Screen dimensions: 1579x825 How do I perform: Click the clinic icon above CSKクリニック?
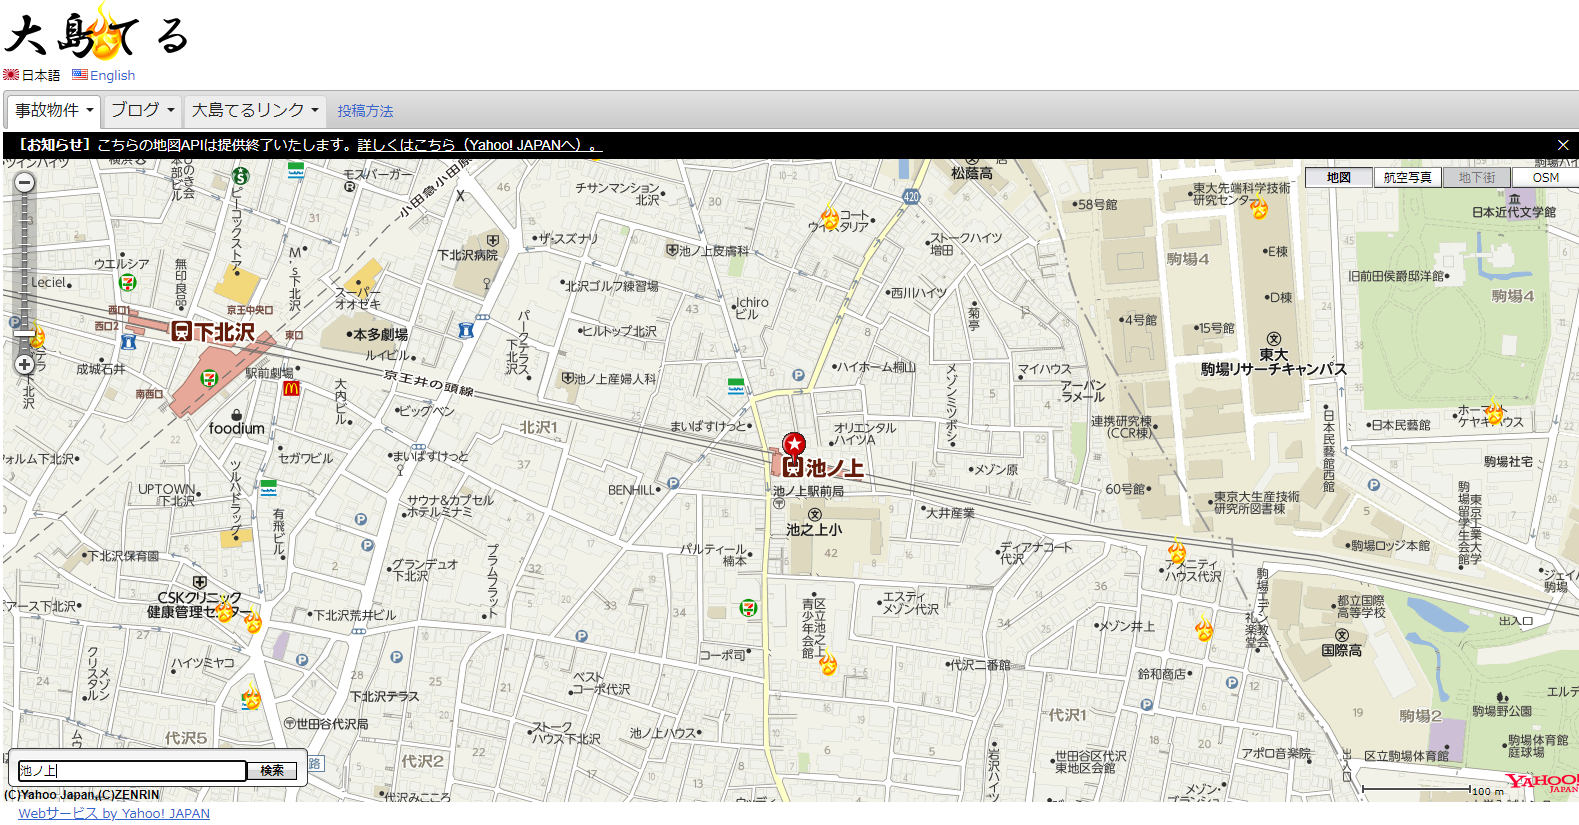click(x=200, y=582)
